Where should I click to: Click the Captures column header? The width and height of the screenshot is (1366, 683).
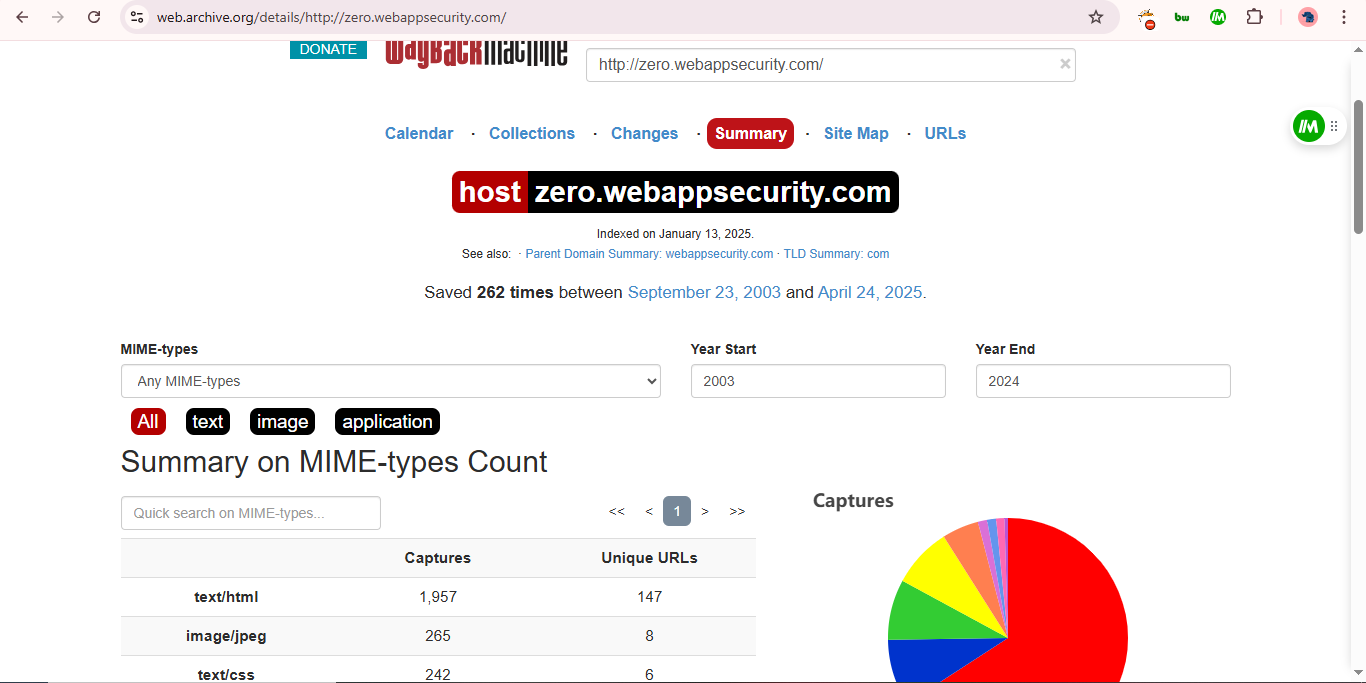pos(438,558)
